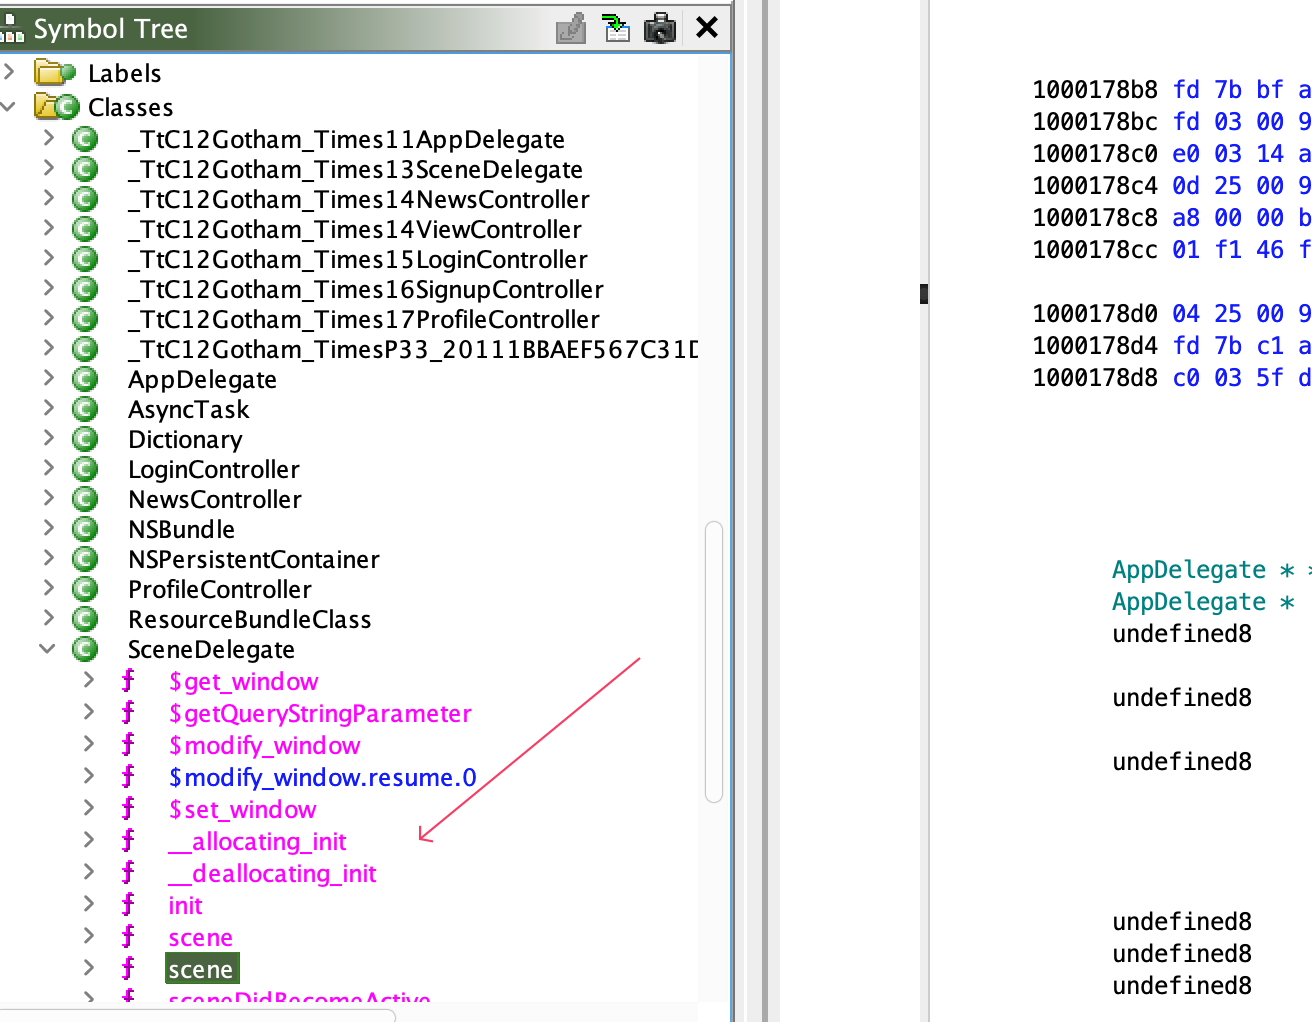The height and width of the screenshot is (1022, 1312).
Task: Click the class icon beside _TtC12Gotham_Times15LoginController
Action: [85, 259]
